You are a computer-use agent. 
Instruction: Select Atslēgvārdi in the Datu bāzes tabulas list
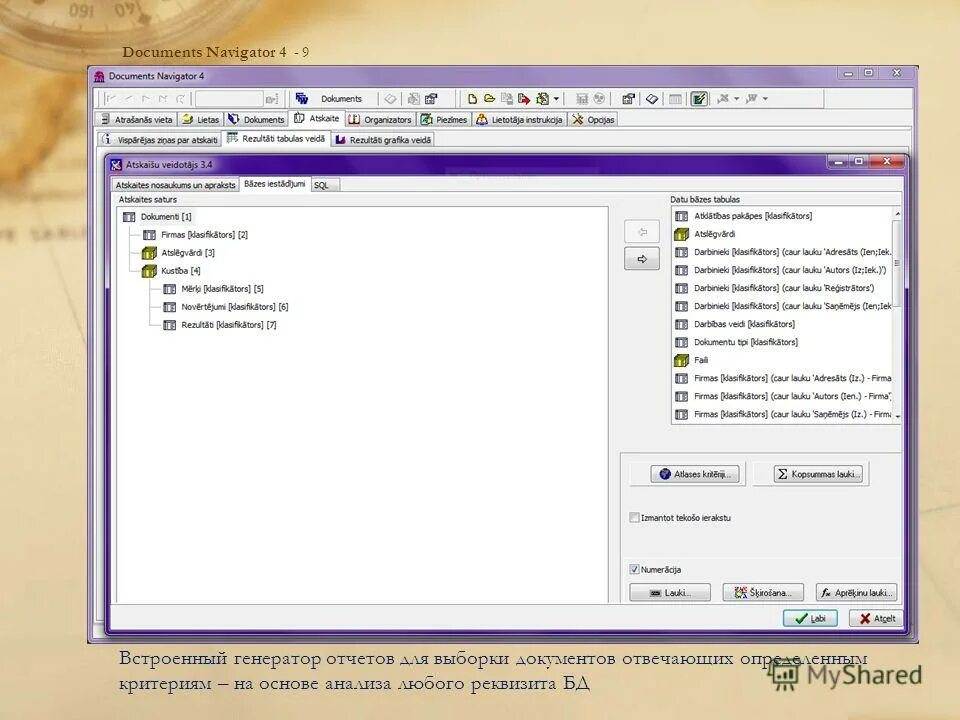tap(716, 232)
